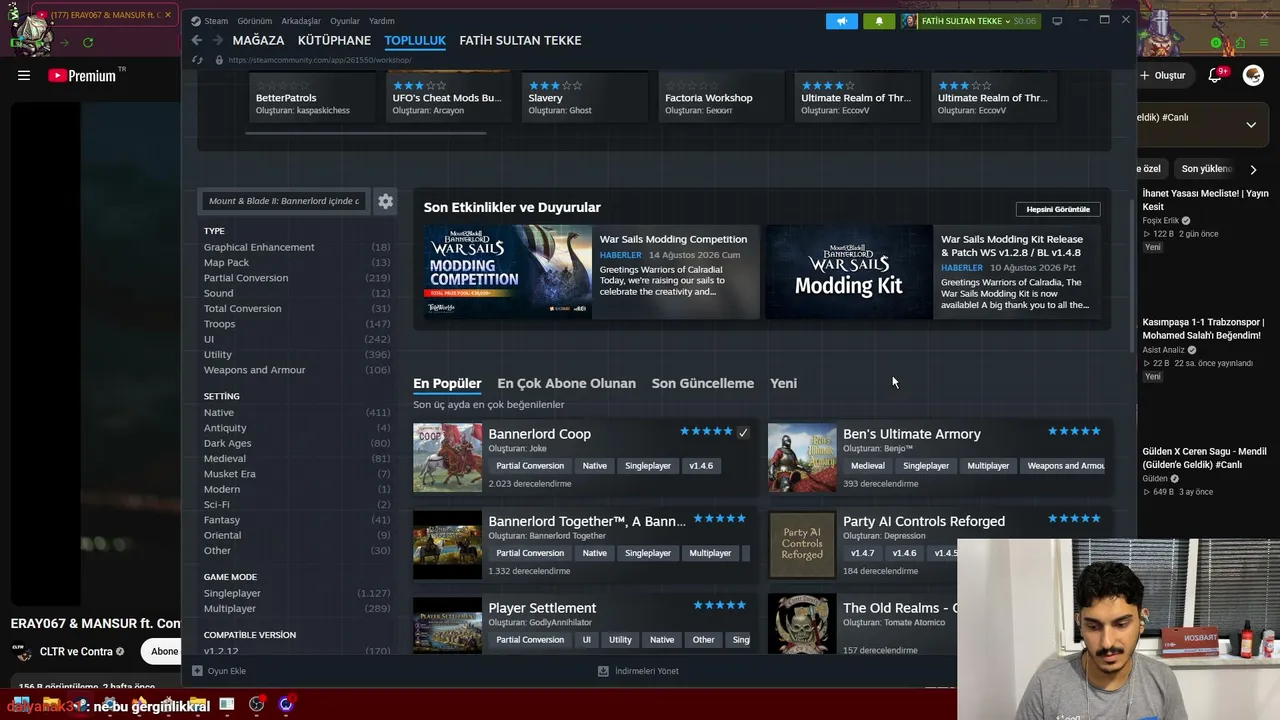
Task: Open the browser extensions puzzle icon
Action: click(x=1240, y=43)
